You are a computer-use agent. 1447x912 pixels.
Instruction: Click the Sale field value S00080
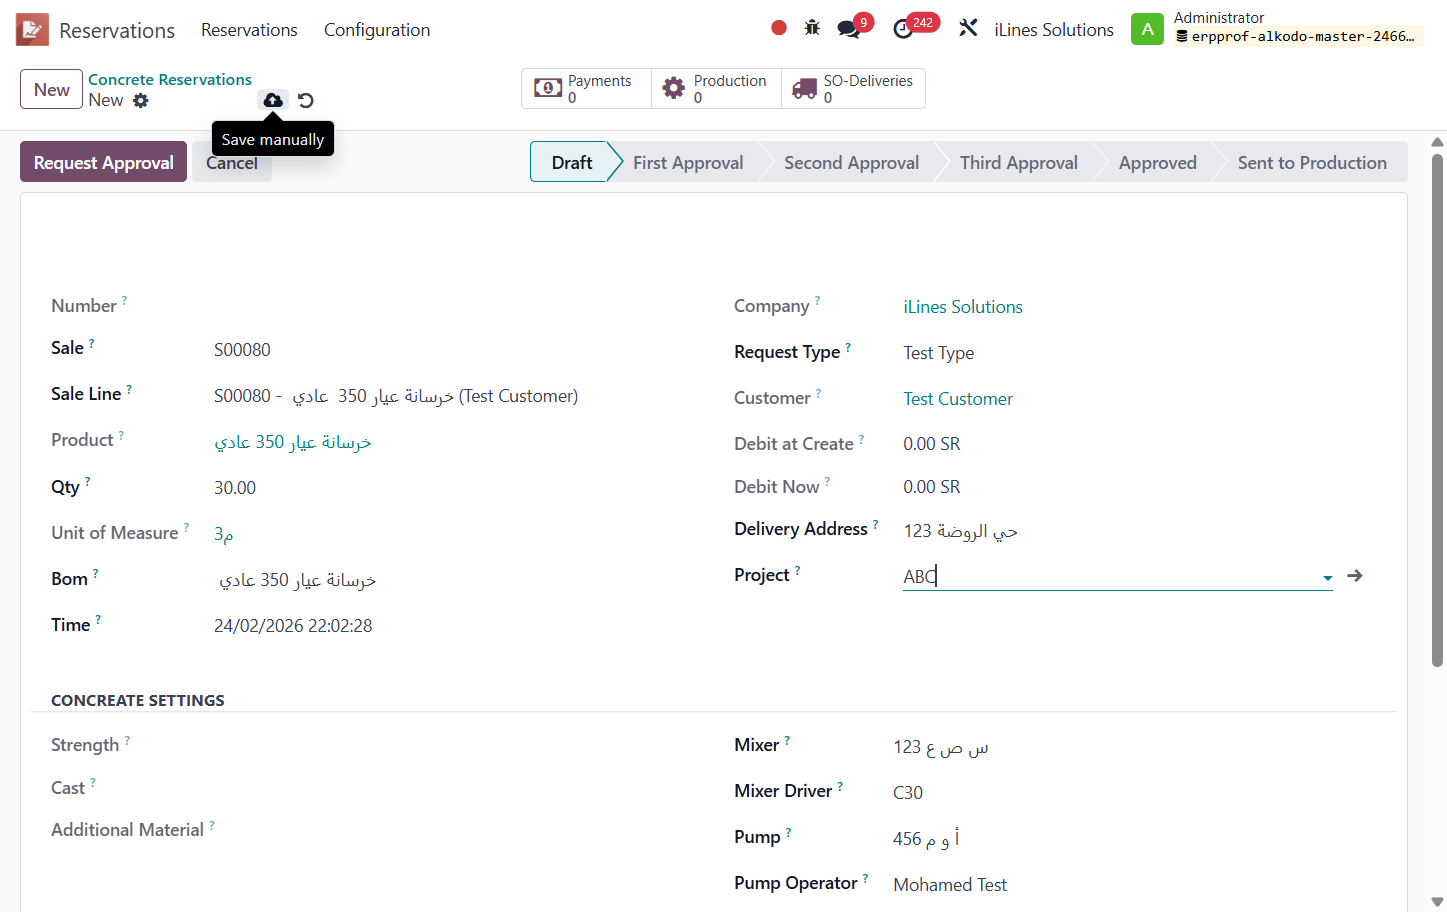point(242,350)
